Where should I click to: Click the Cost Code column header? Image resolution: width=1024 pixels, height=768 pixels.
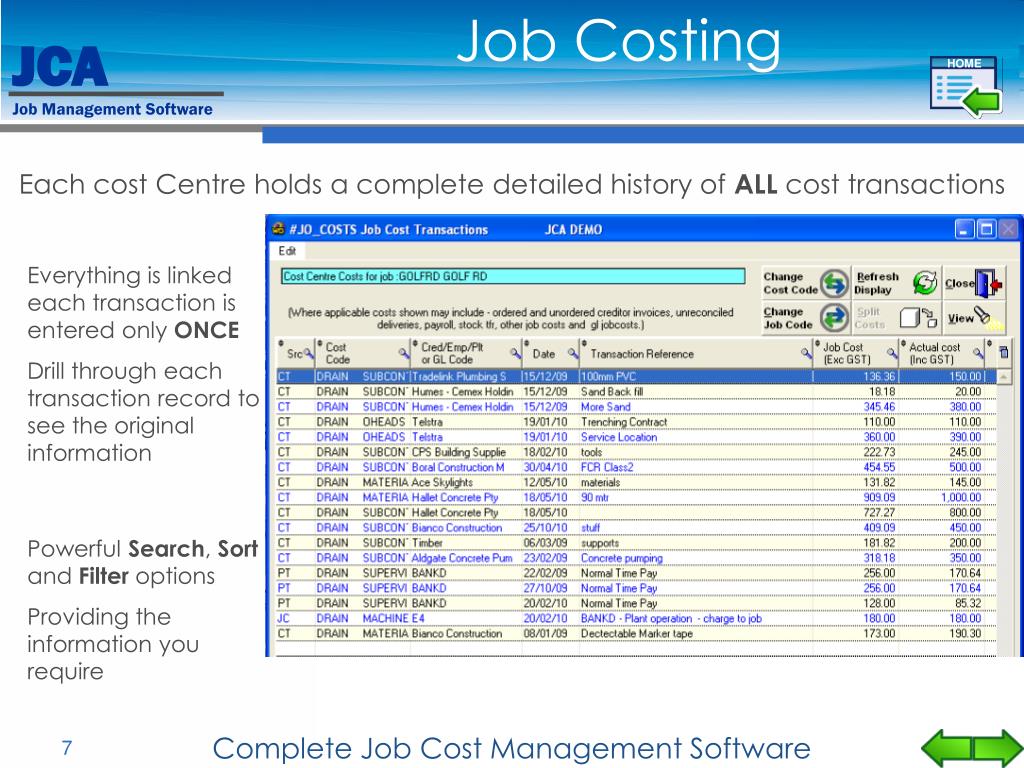point(362,353)
